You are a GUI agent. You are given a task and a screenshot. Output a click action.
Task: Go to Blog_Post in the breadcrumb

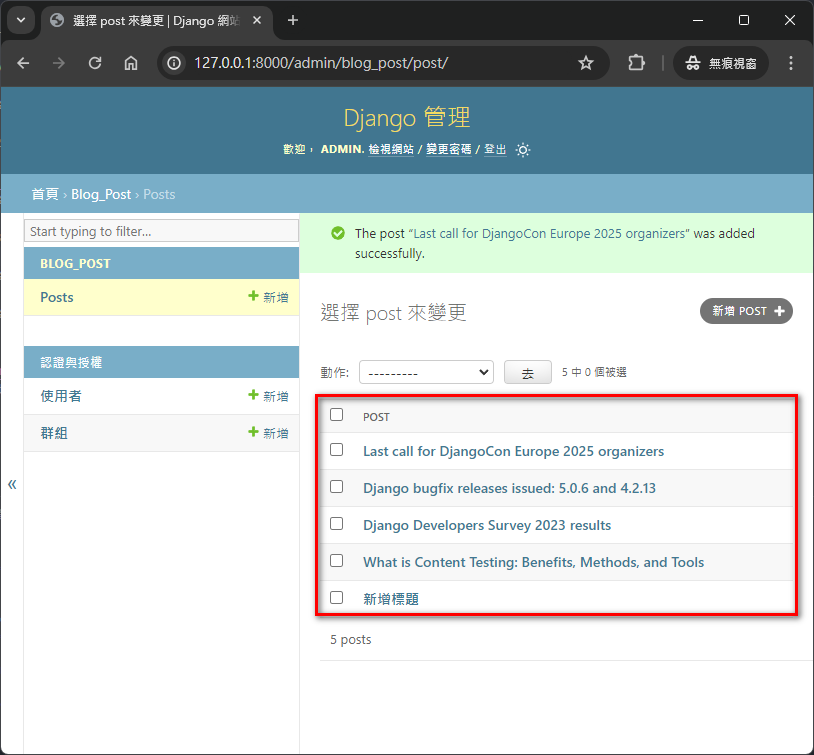[101, 194]
